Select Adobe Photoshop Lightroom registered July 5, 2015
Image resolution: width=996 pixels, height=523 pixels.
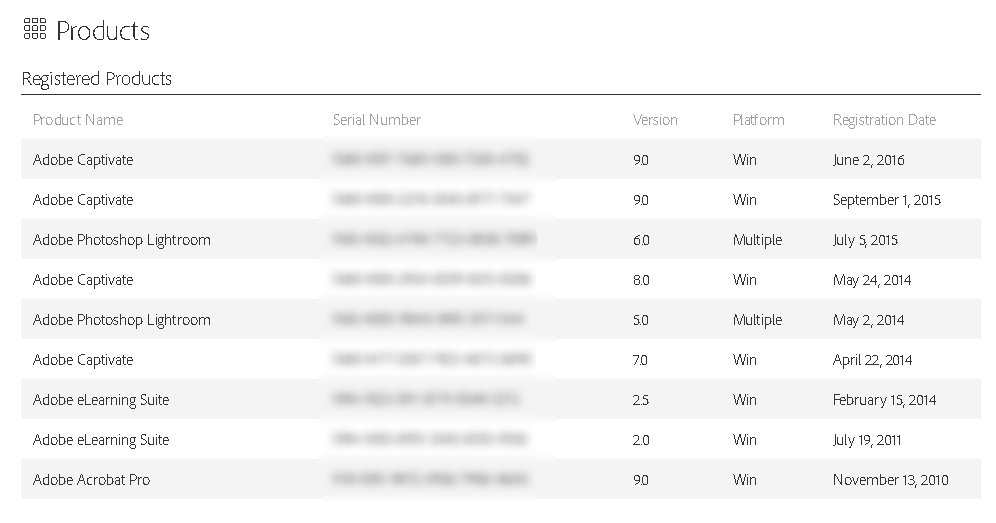click(x=122, y=240)
